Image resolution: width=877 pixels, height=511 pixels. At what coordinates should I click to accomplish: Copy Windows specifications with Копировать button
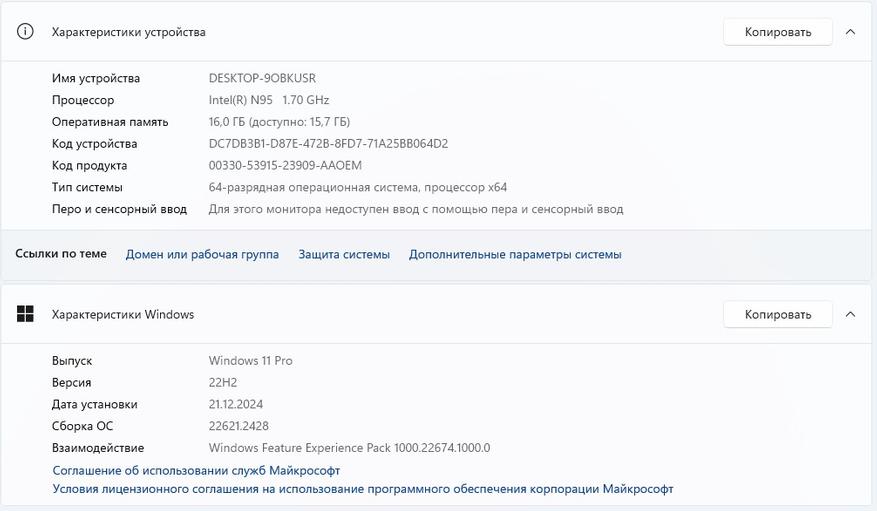tap(777, 314)
